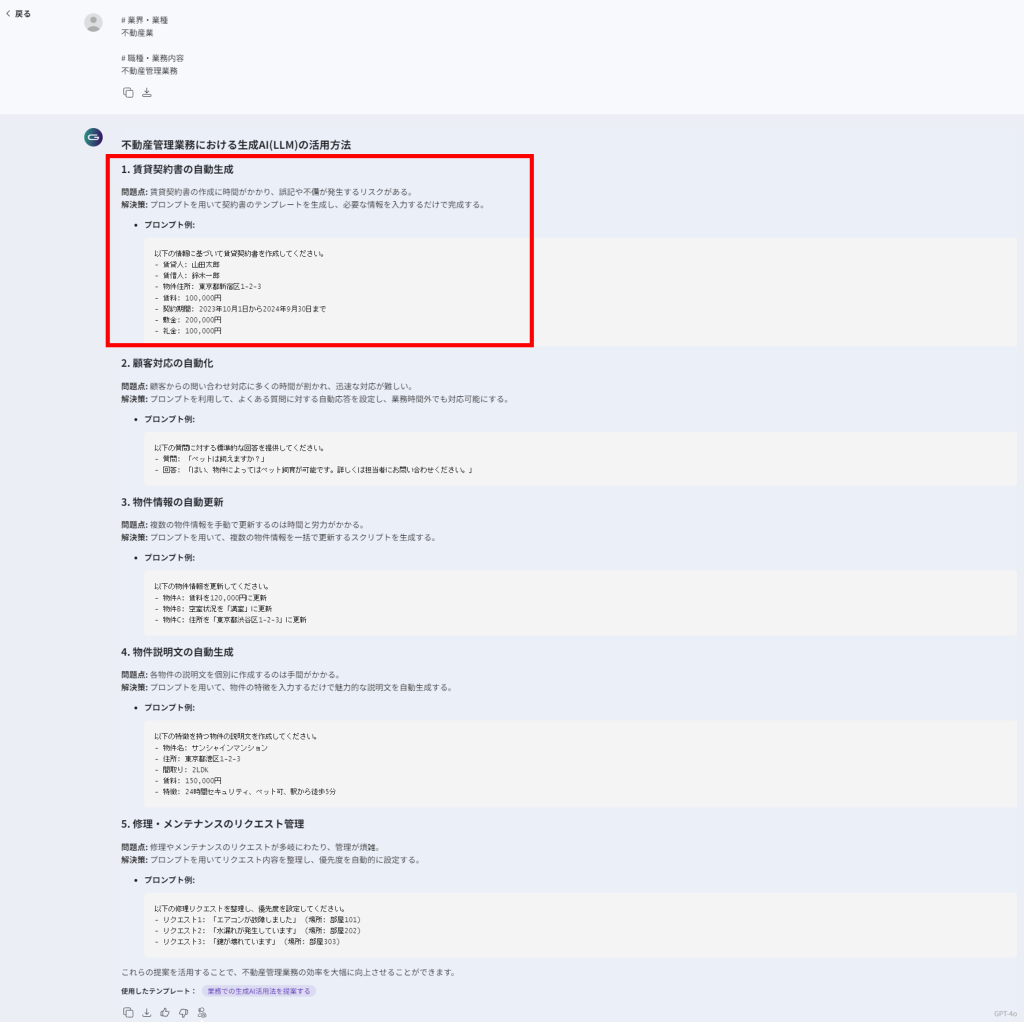This screenshot has height=1022, width=1024.
Task: Give the response a thumbs up
Action: [x=165, y=1012]
